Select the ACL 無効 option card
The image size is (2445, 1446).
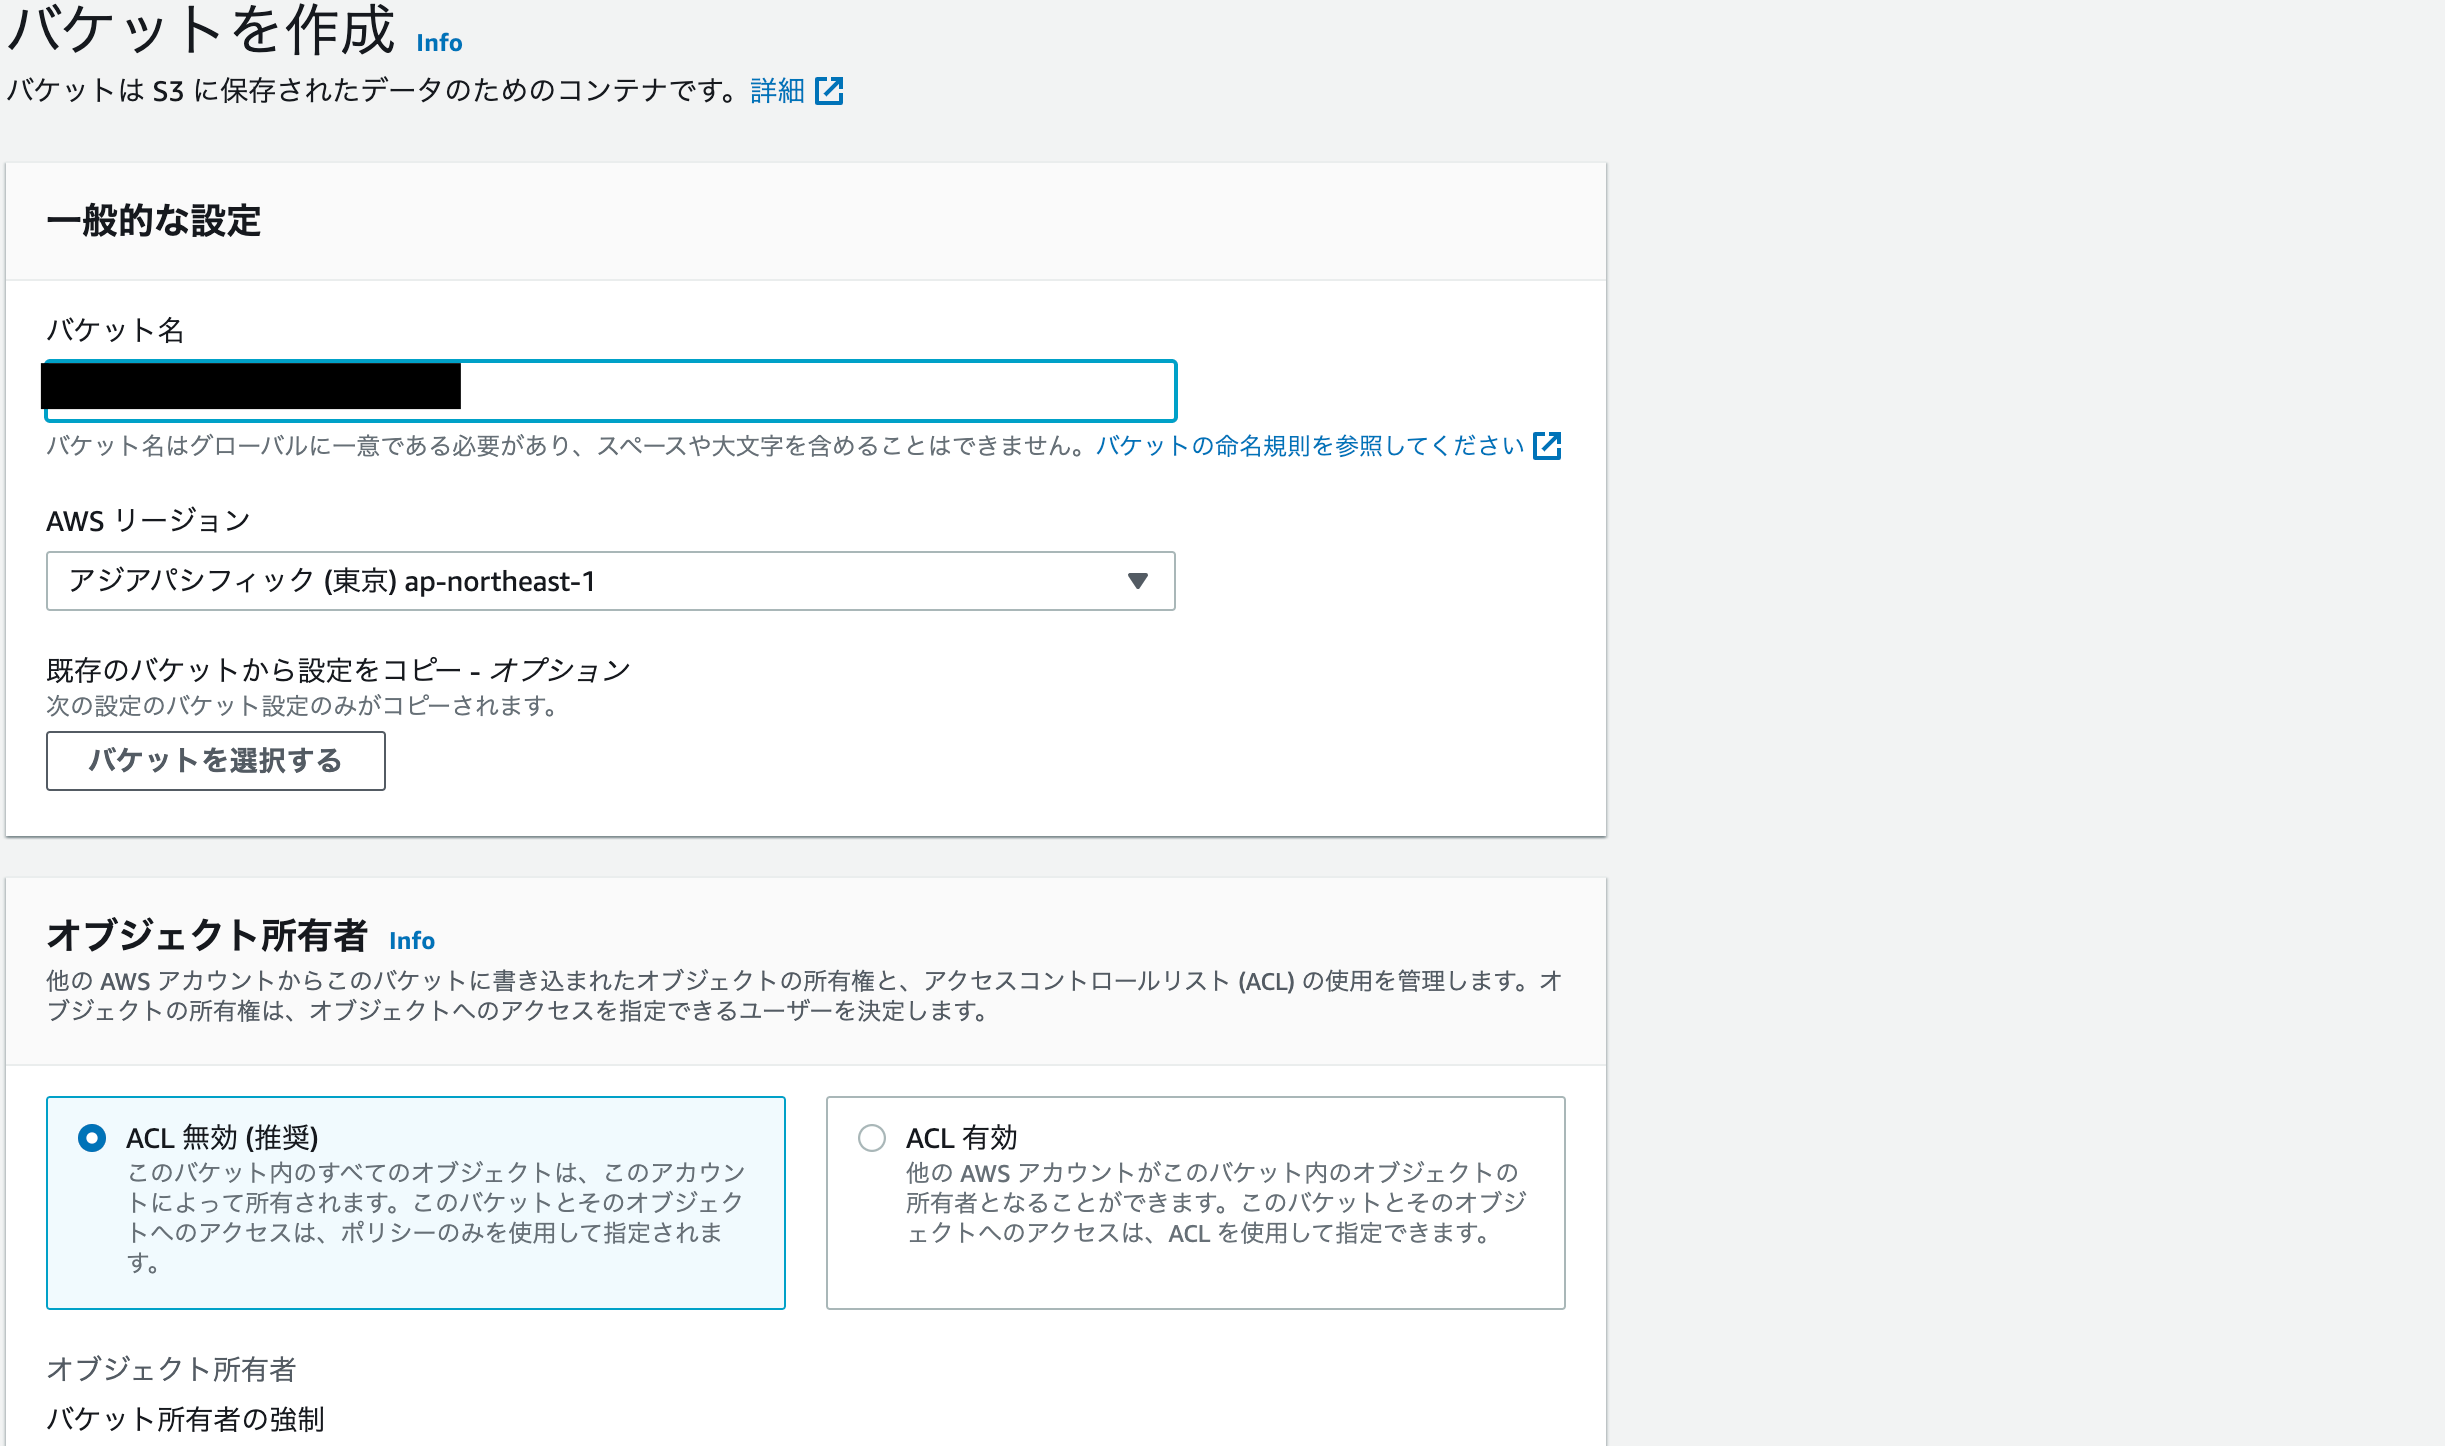(416, 1200)
